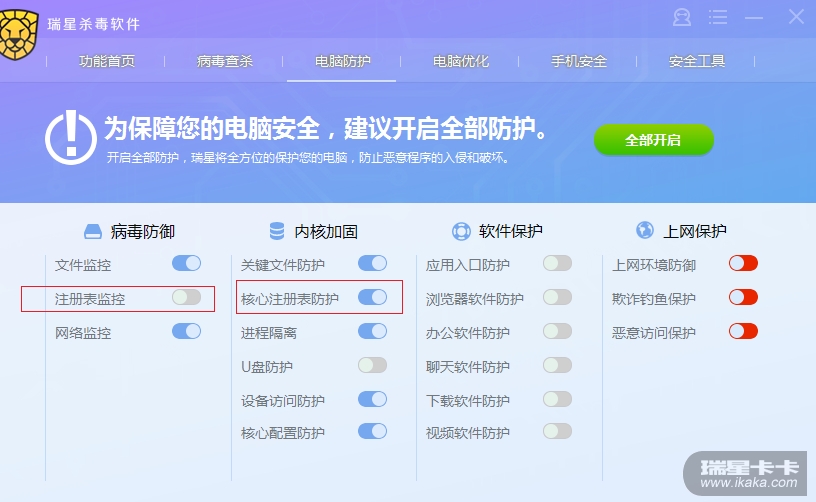Toggle the red 上网环境防御 switch
The width and height of the screenshot is (816, 502).
(x=743, y=263)
